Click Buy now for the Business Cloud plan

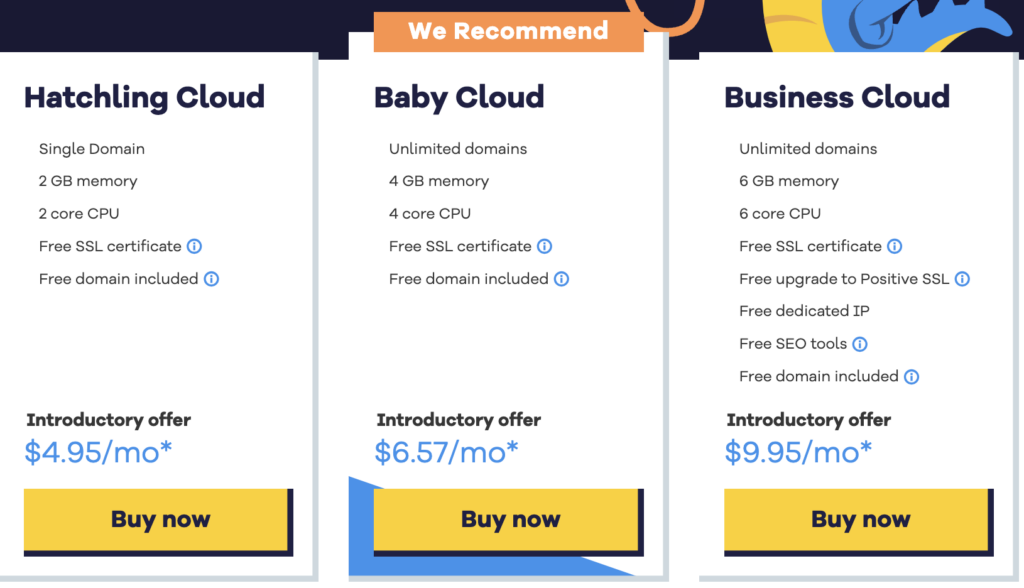[x=858, y=519]
